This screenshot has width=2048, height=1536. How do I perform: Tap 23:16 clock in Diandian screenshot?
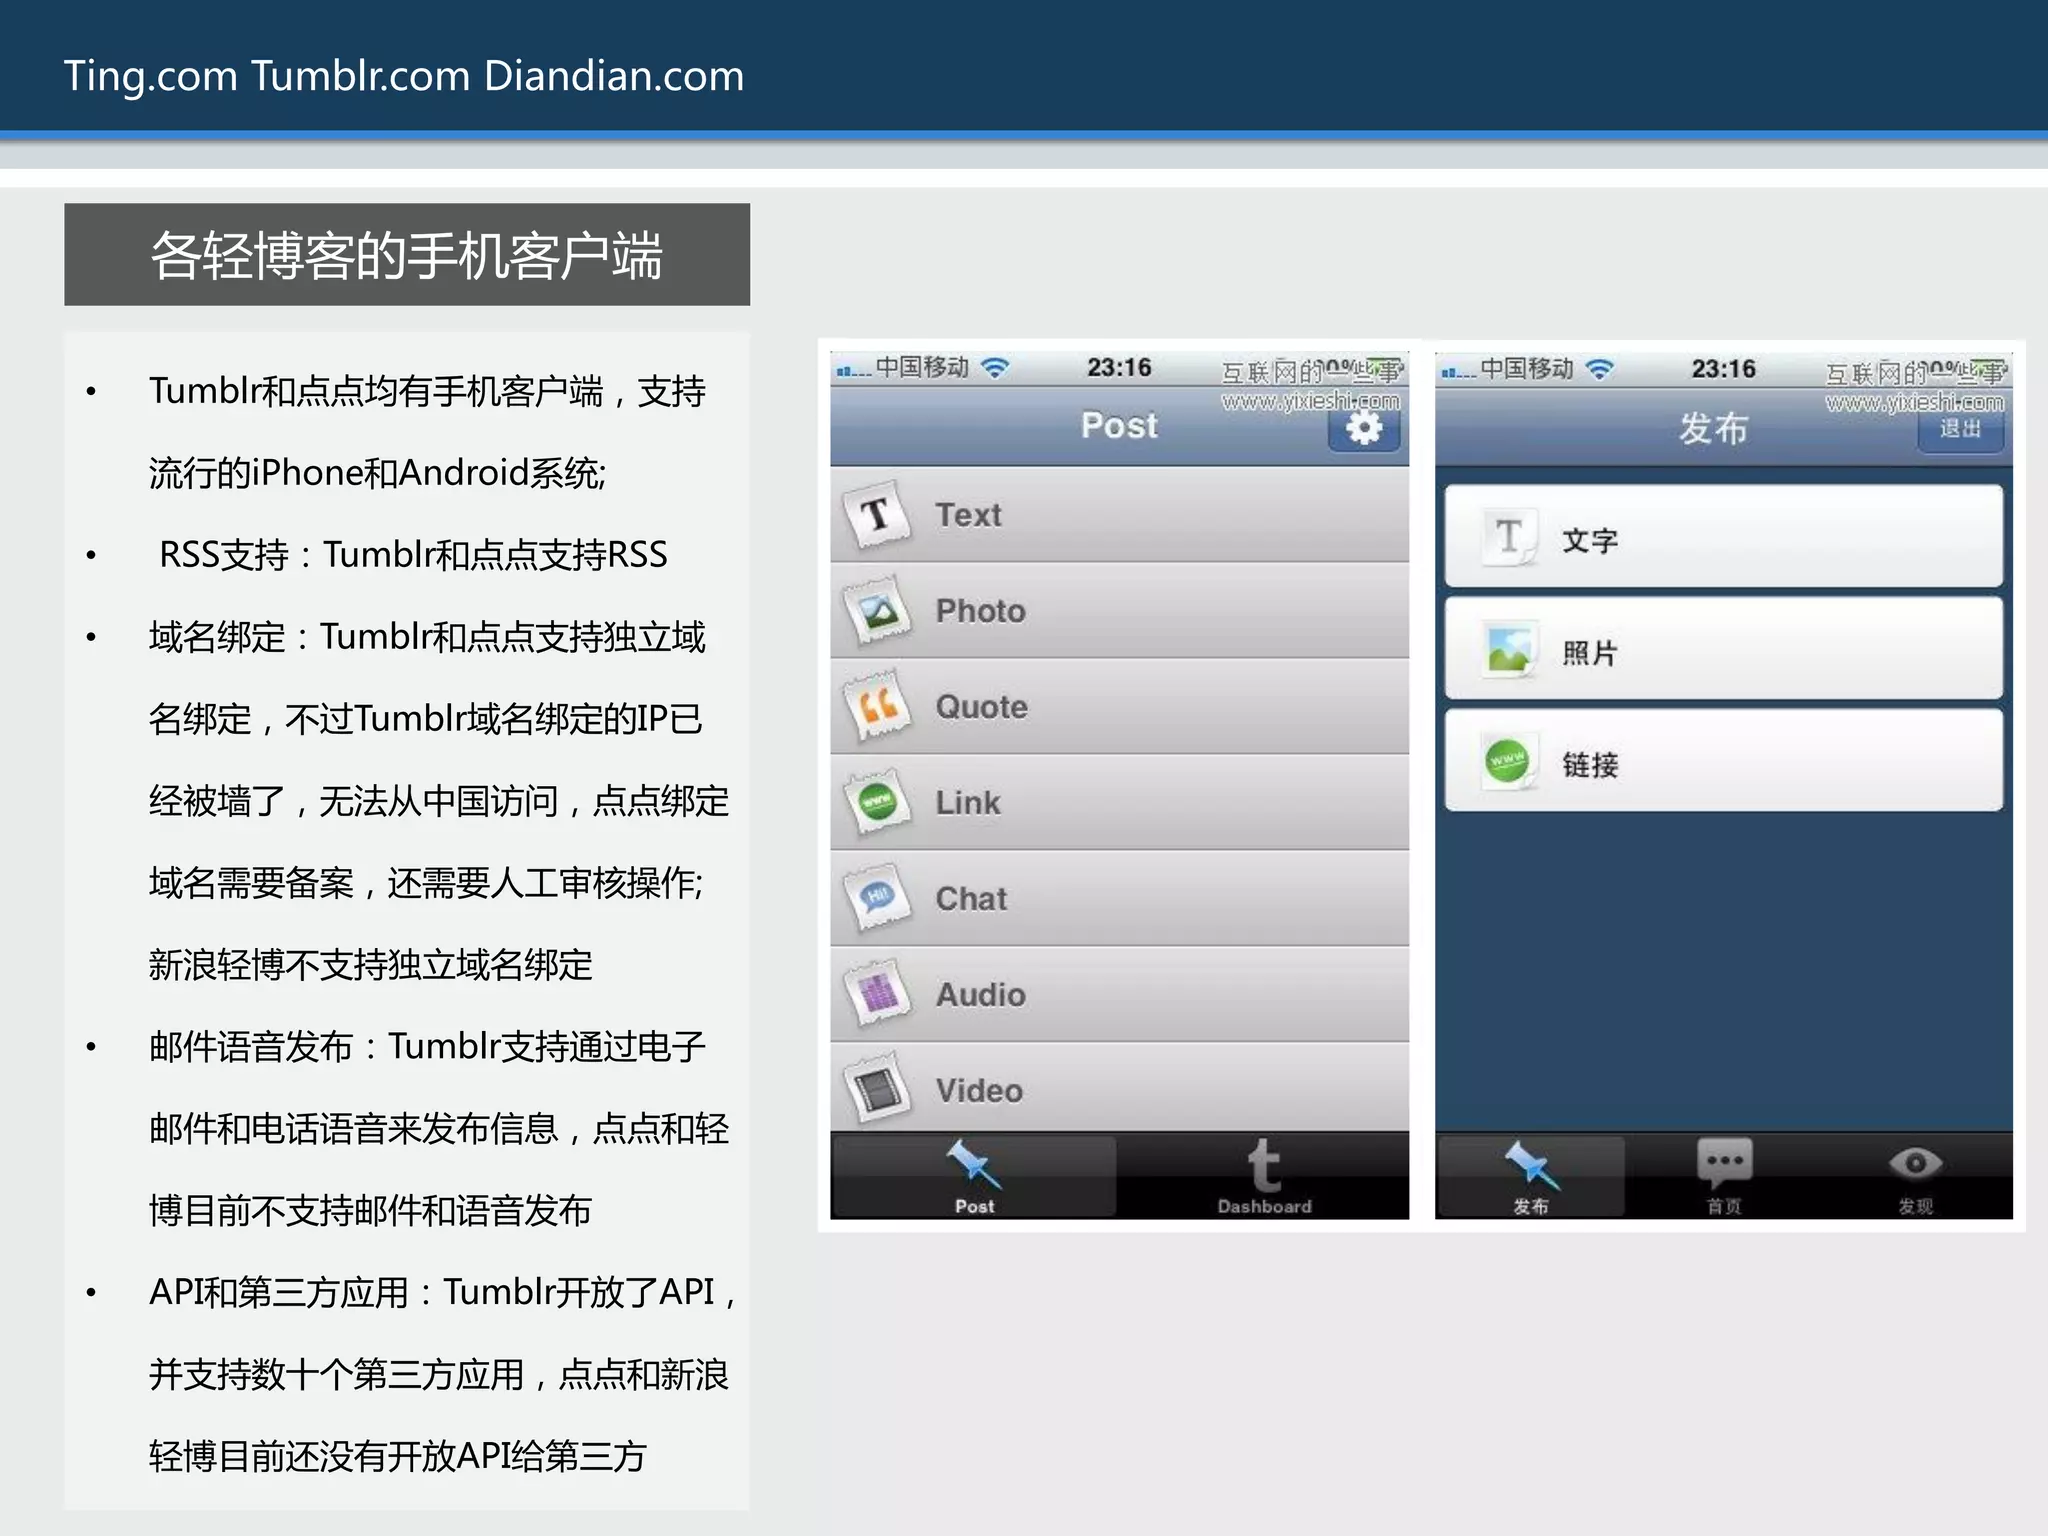point(1723,369)
